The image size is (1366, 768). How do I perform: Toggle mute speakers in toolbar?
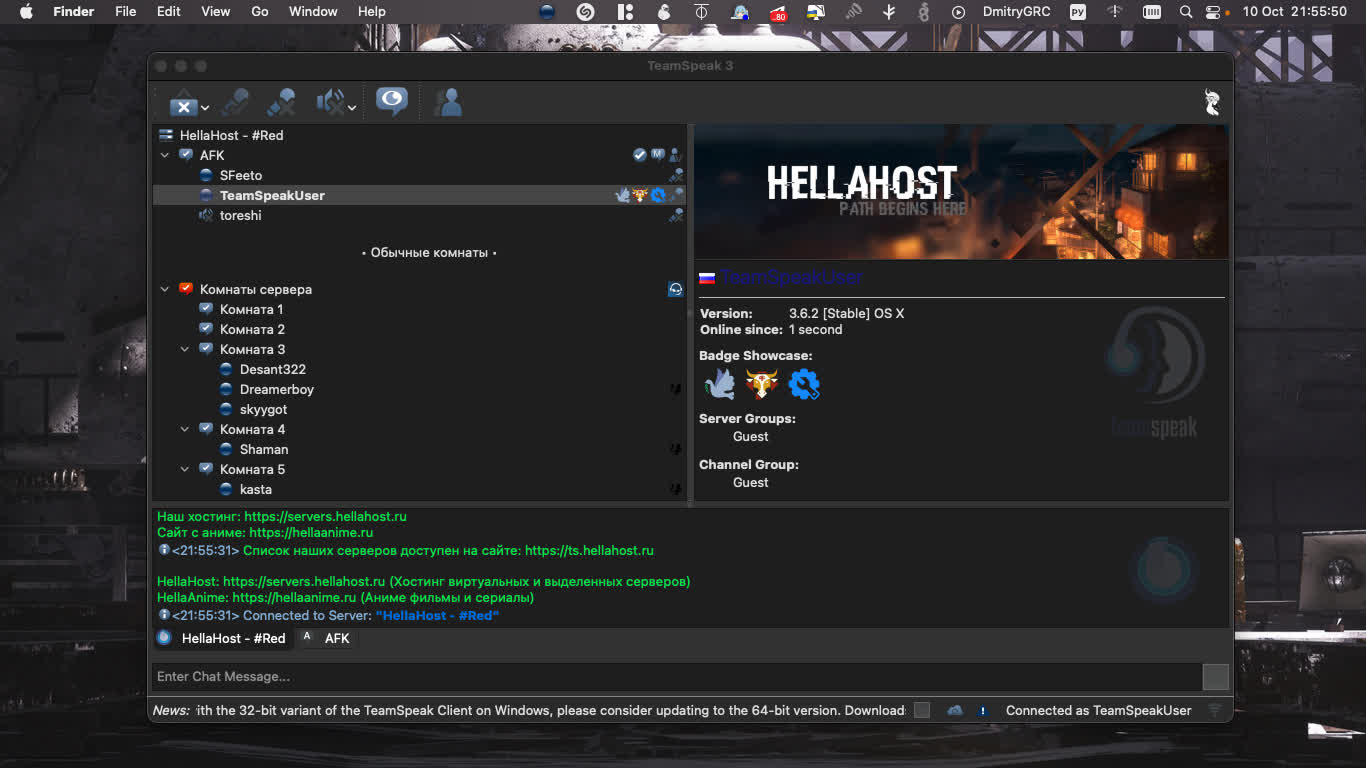[330, 102]
